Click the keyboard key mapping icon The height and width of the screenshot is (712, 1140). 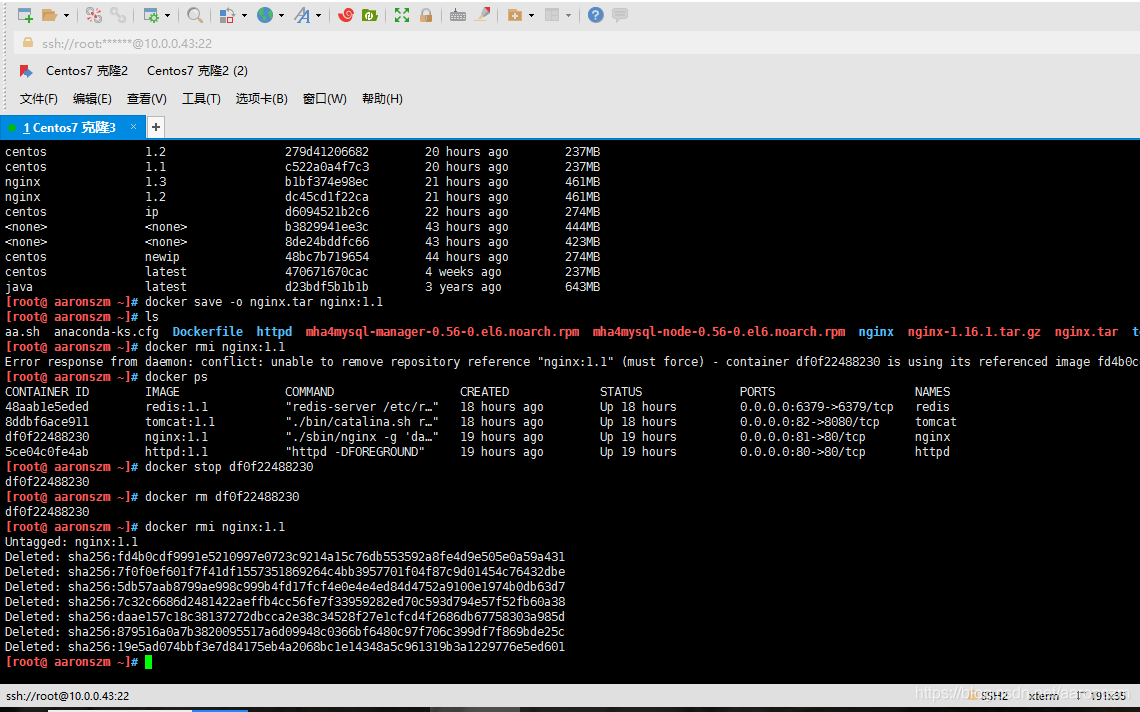(x=457, y=15)
